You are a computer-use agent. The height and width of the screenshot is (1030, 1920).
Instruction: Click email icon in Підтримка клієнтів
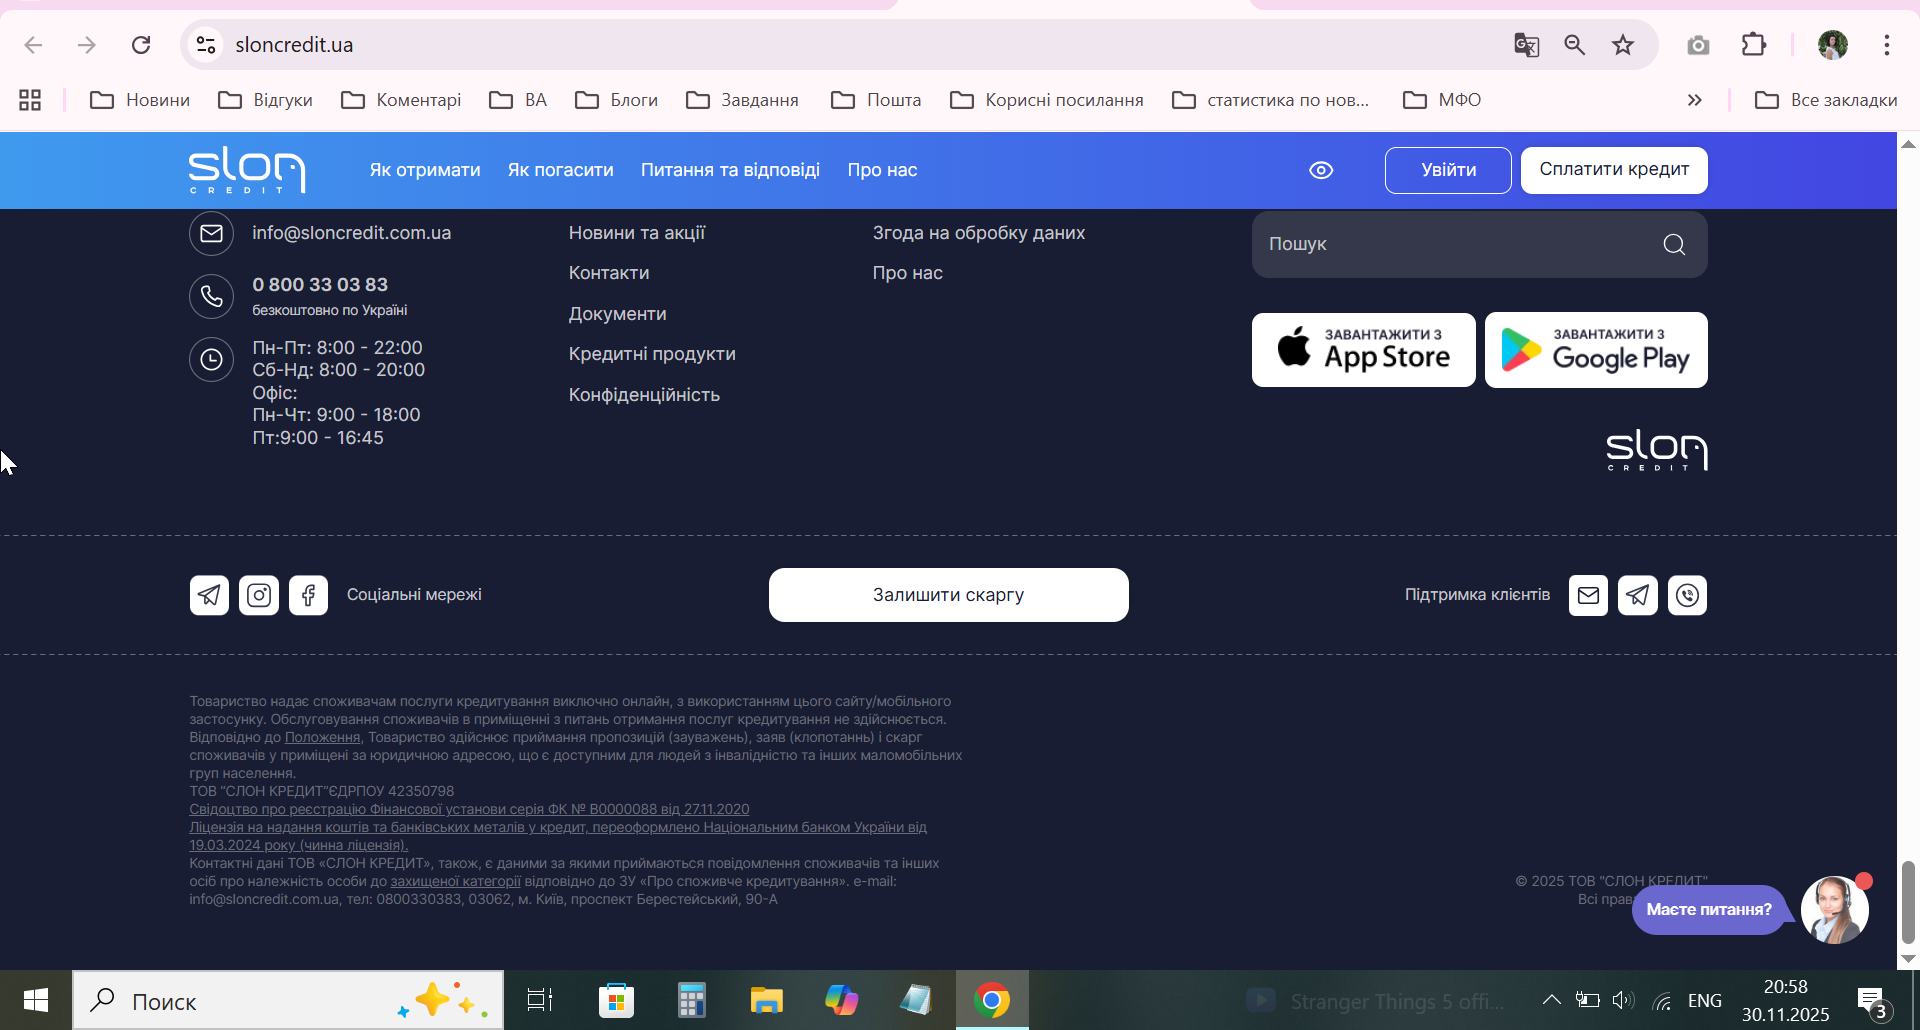click(x=1588, y=595)
